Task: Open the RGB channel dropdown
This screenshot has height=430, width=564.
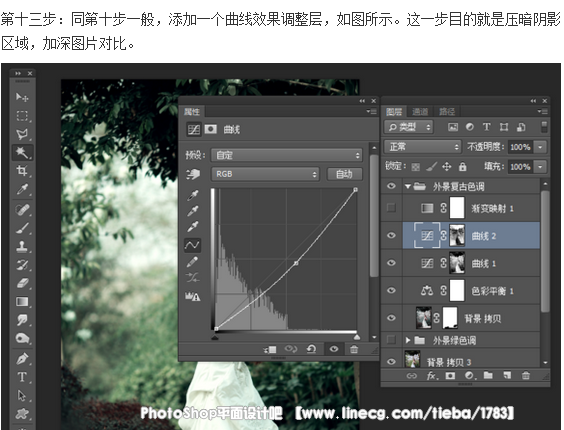Action: click(x=265, y=174)
